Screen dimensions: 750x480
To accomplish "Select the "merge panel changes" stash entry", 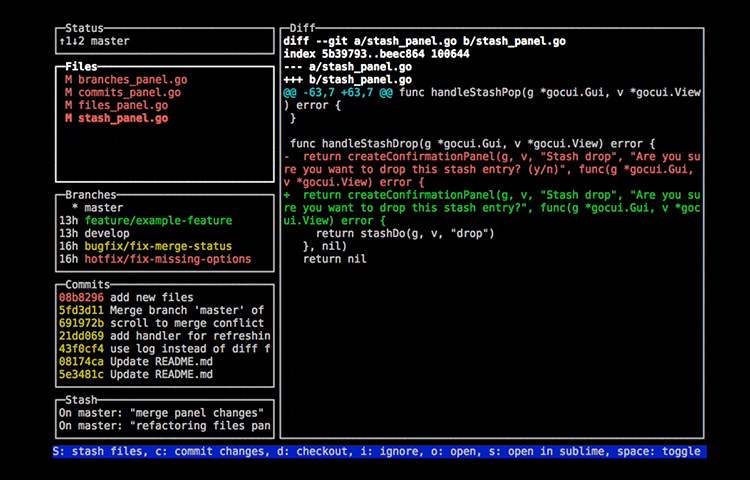I will (x=160, y=413).
